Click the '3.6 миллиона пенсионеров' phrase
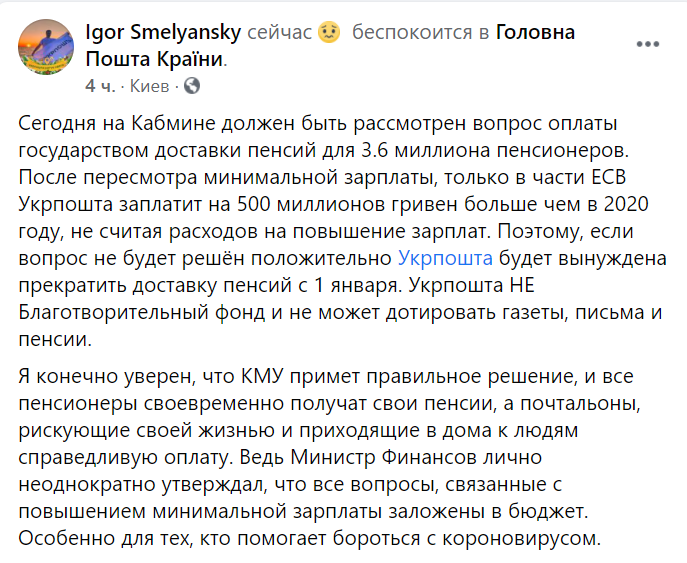687x563 pixels. [495, 150]
